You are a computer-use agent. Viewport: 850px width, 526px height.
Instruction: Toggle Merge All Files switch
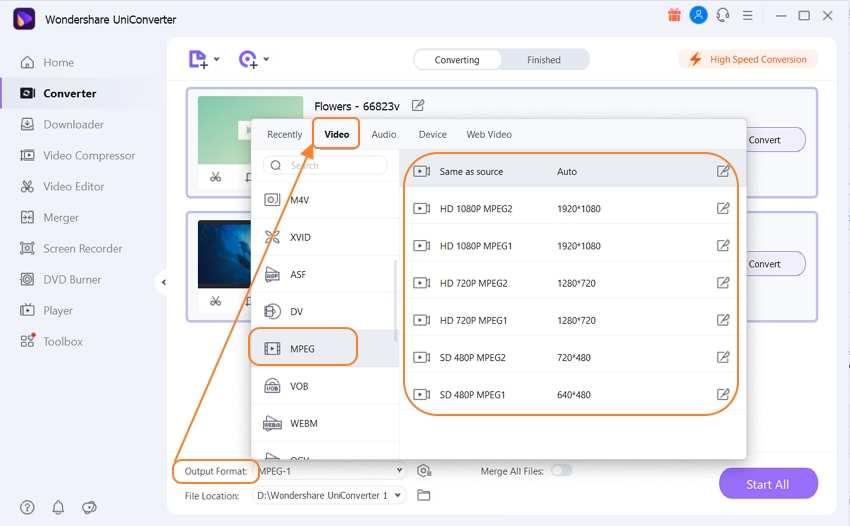pyautogui.click(x=562, y=470)
